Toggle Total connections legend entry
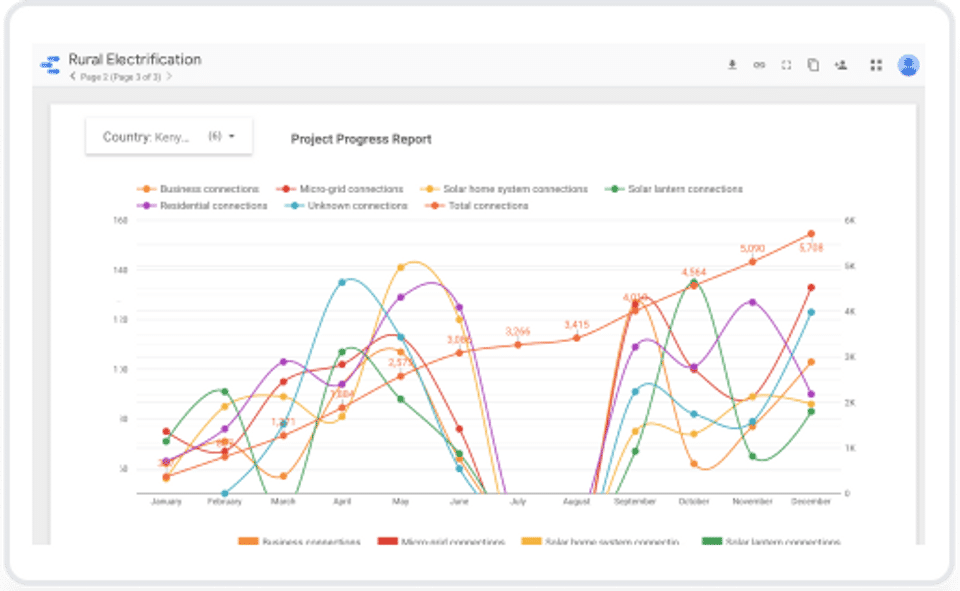The image size is (960, 591). (x=478, y=206)
